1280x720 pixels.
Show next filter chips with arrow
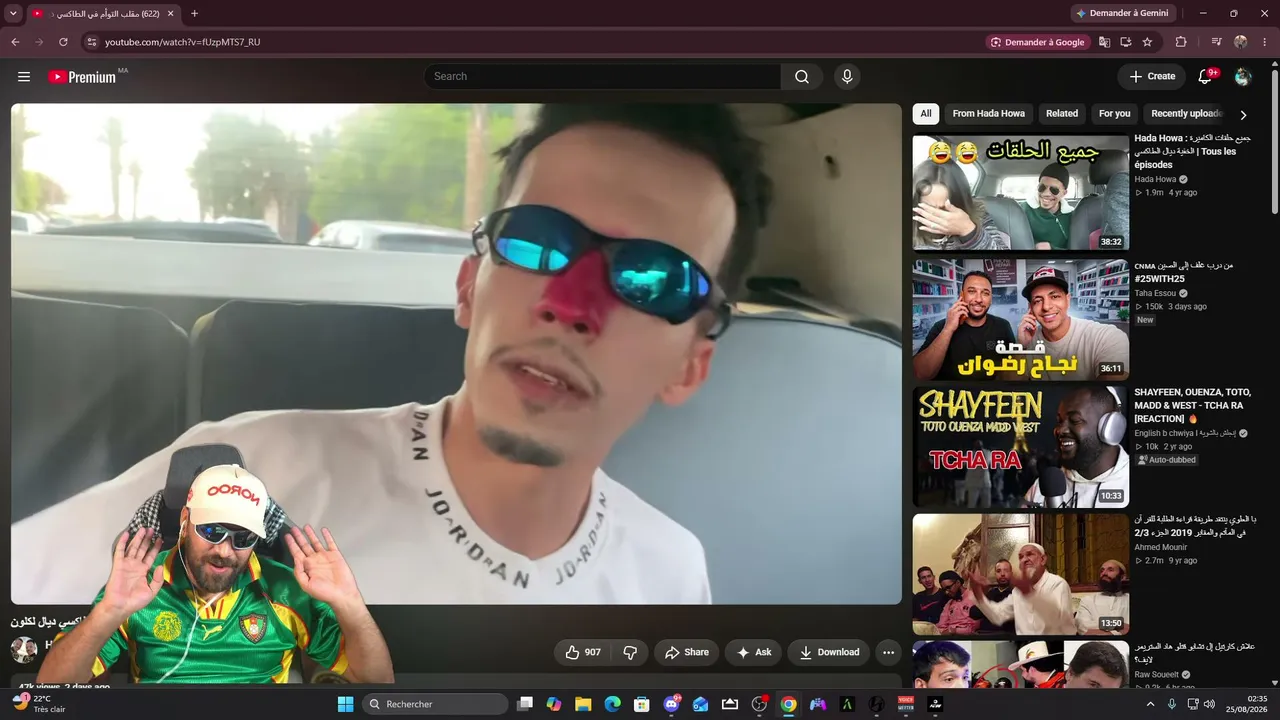(x=1243, y=114)
